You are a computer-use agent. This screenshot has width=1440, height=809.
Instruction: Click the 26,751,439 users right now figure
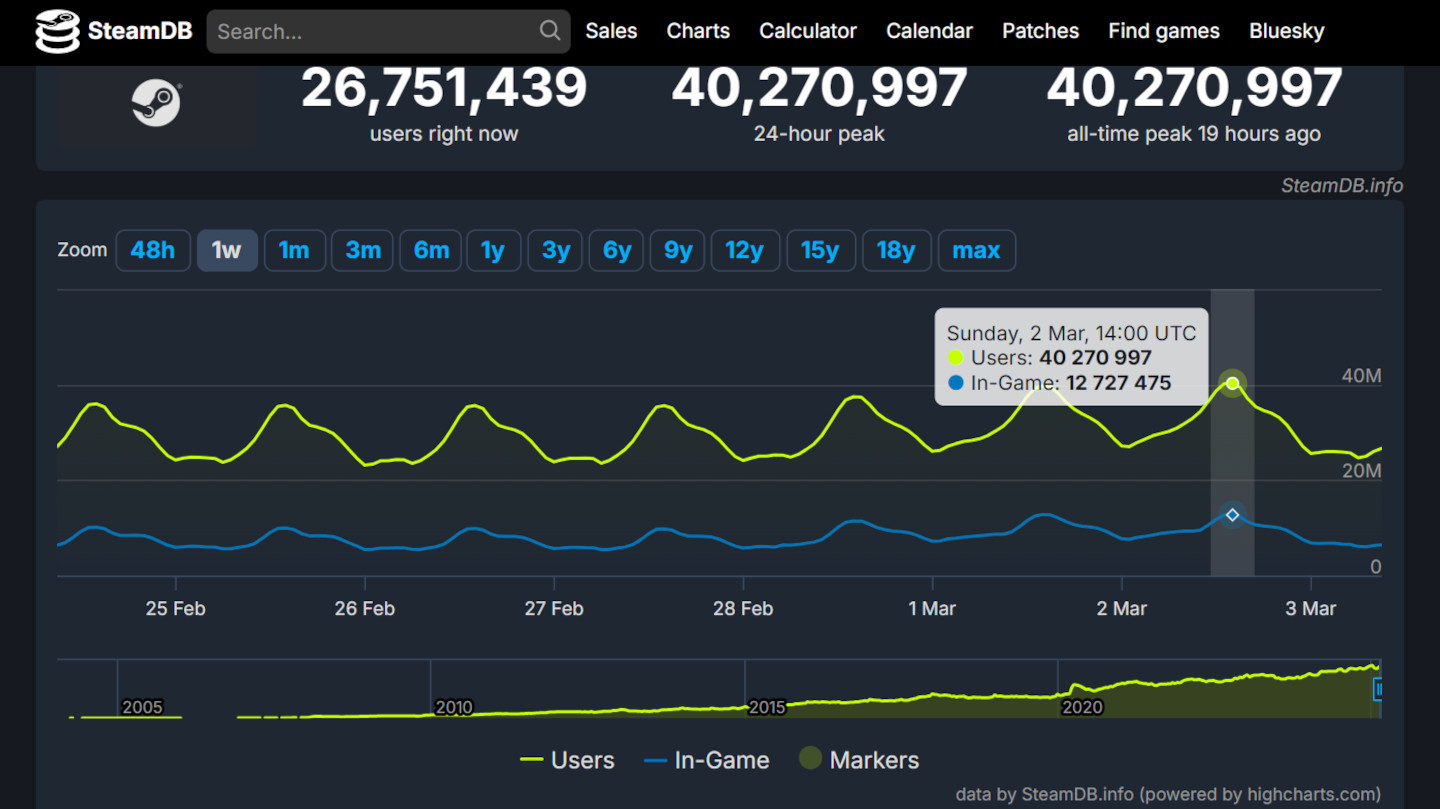(x=444, y=87)
